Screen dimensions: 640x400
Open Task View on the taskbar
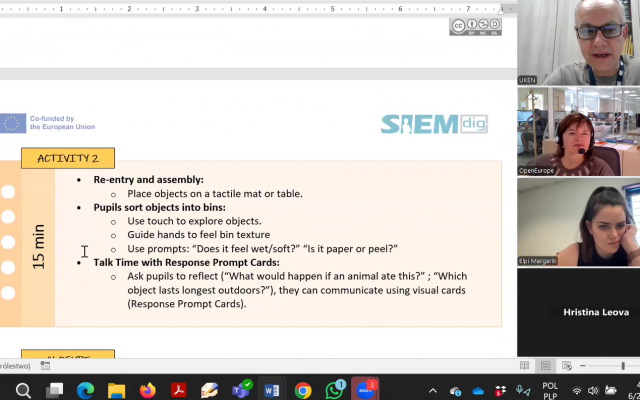[x=54, y=390]
